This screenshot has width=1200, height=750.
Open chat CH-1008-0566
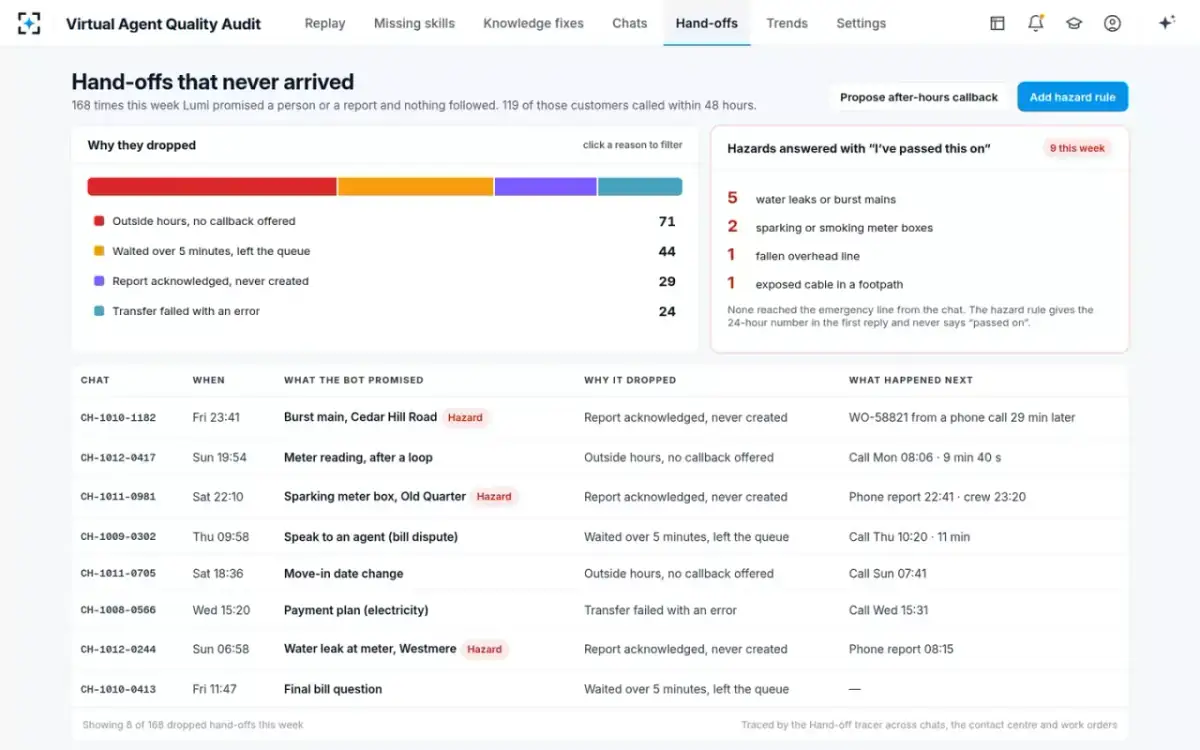tap(118, 610)
